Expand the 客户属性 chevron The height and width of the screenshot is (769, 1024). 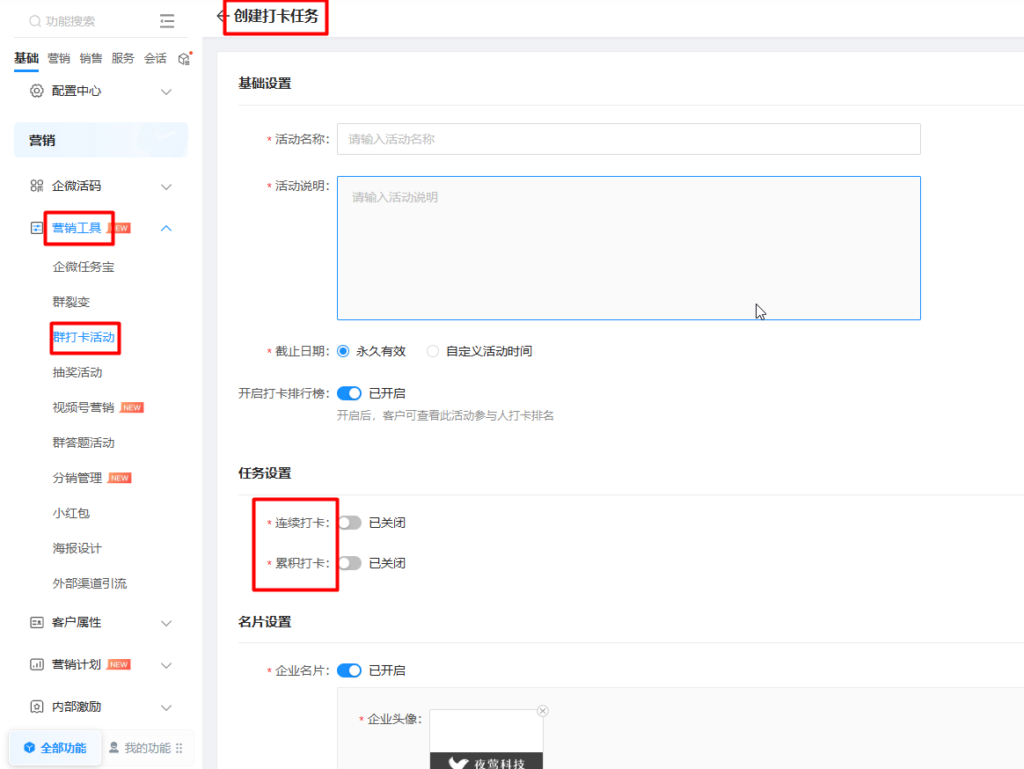point(167,623)
